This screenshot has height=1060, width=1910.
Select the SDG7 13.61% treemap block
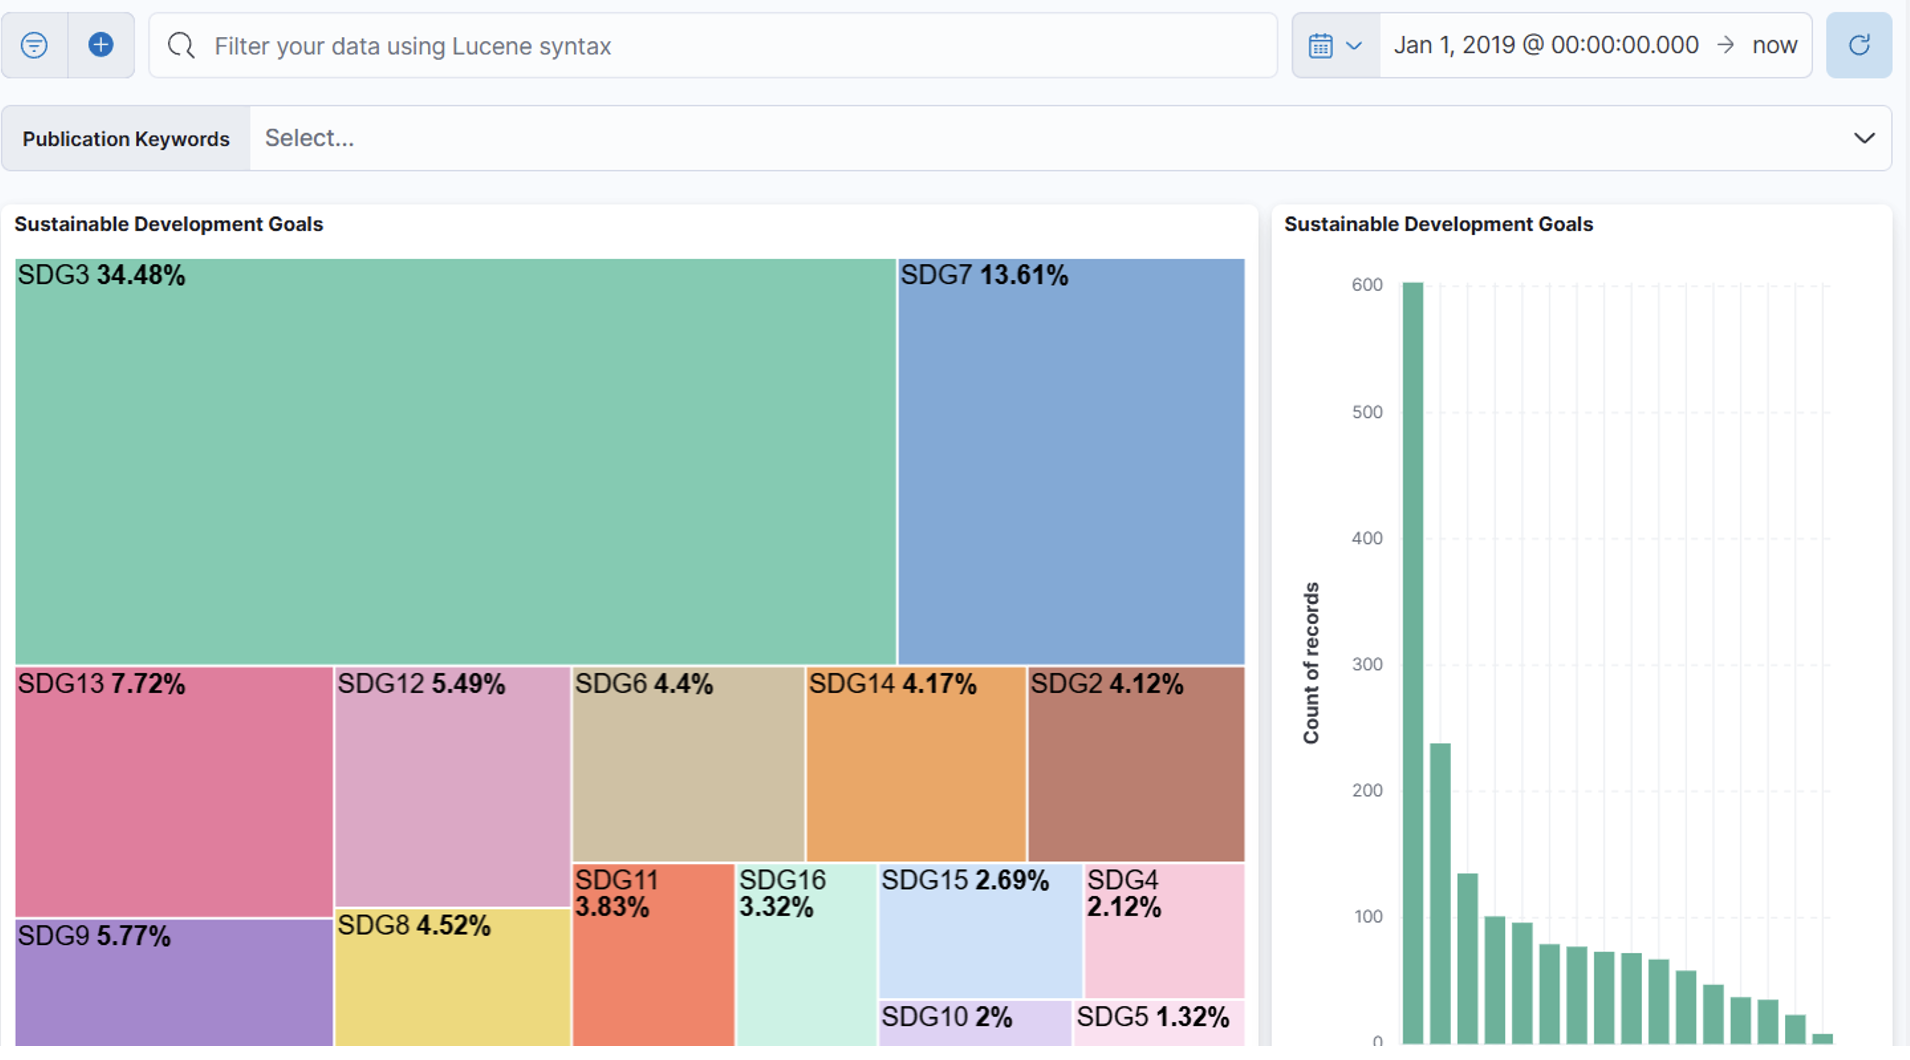(1071, 461)
